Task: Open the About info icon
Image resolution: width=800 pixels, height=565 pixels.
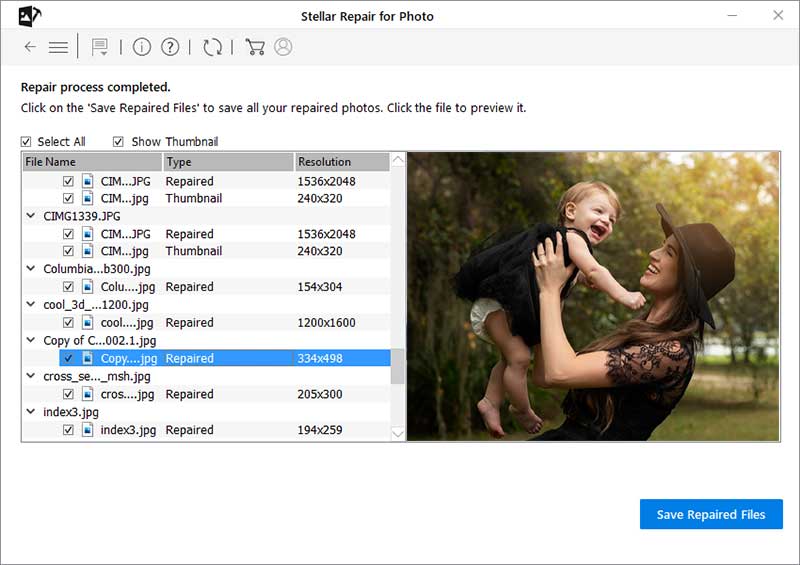Action: click(142, 47)
